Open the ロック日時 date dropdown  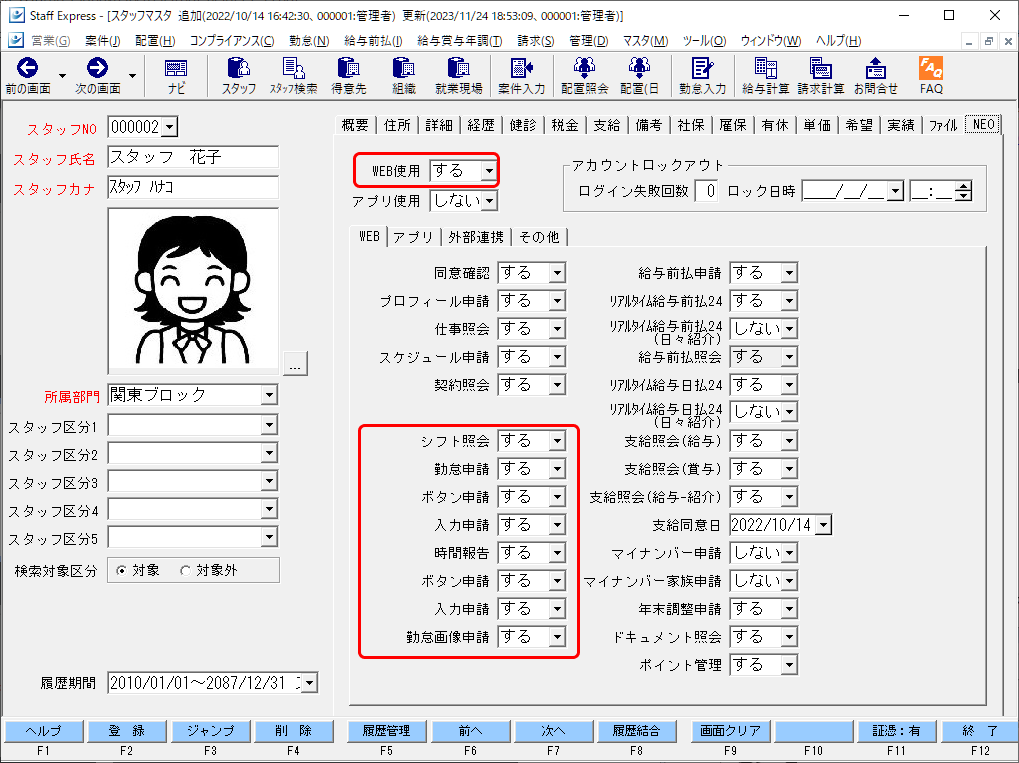tap(896, 191)
